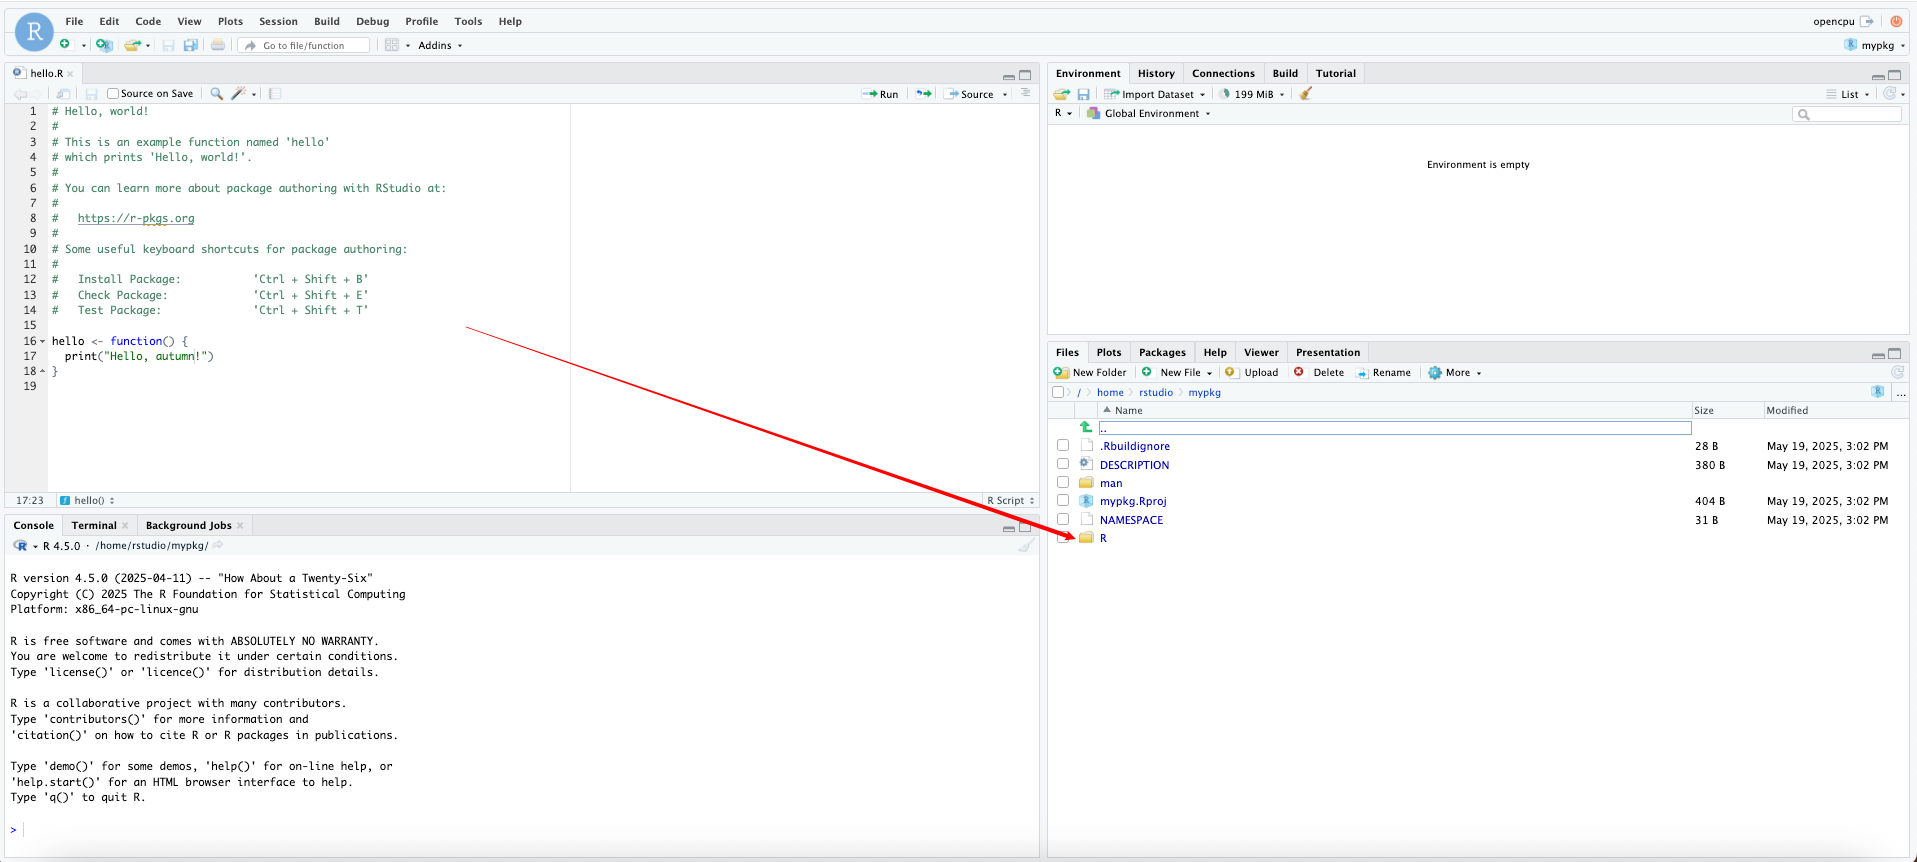Check the box for .Rbuildignore file
This screenshot has height=862, width=1917.
click(1063, 446)
